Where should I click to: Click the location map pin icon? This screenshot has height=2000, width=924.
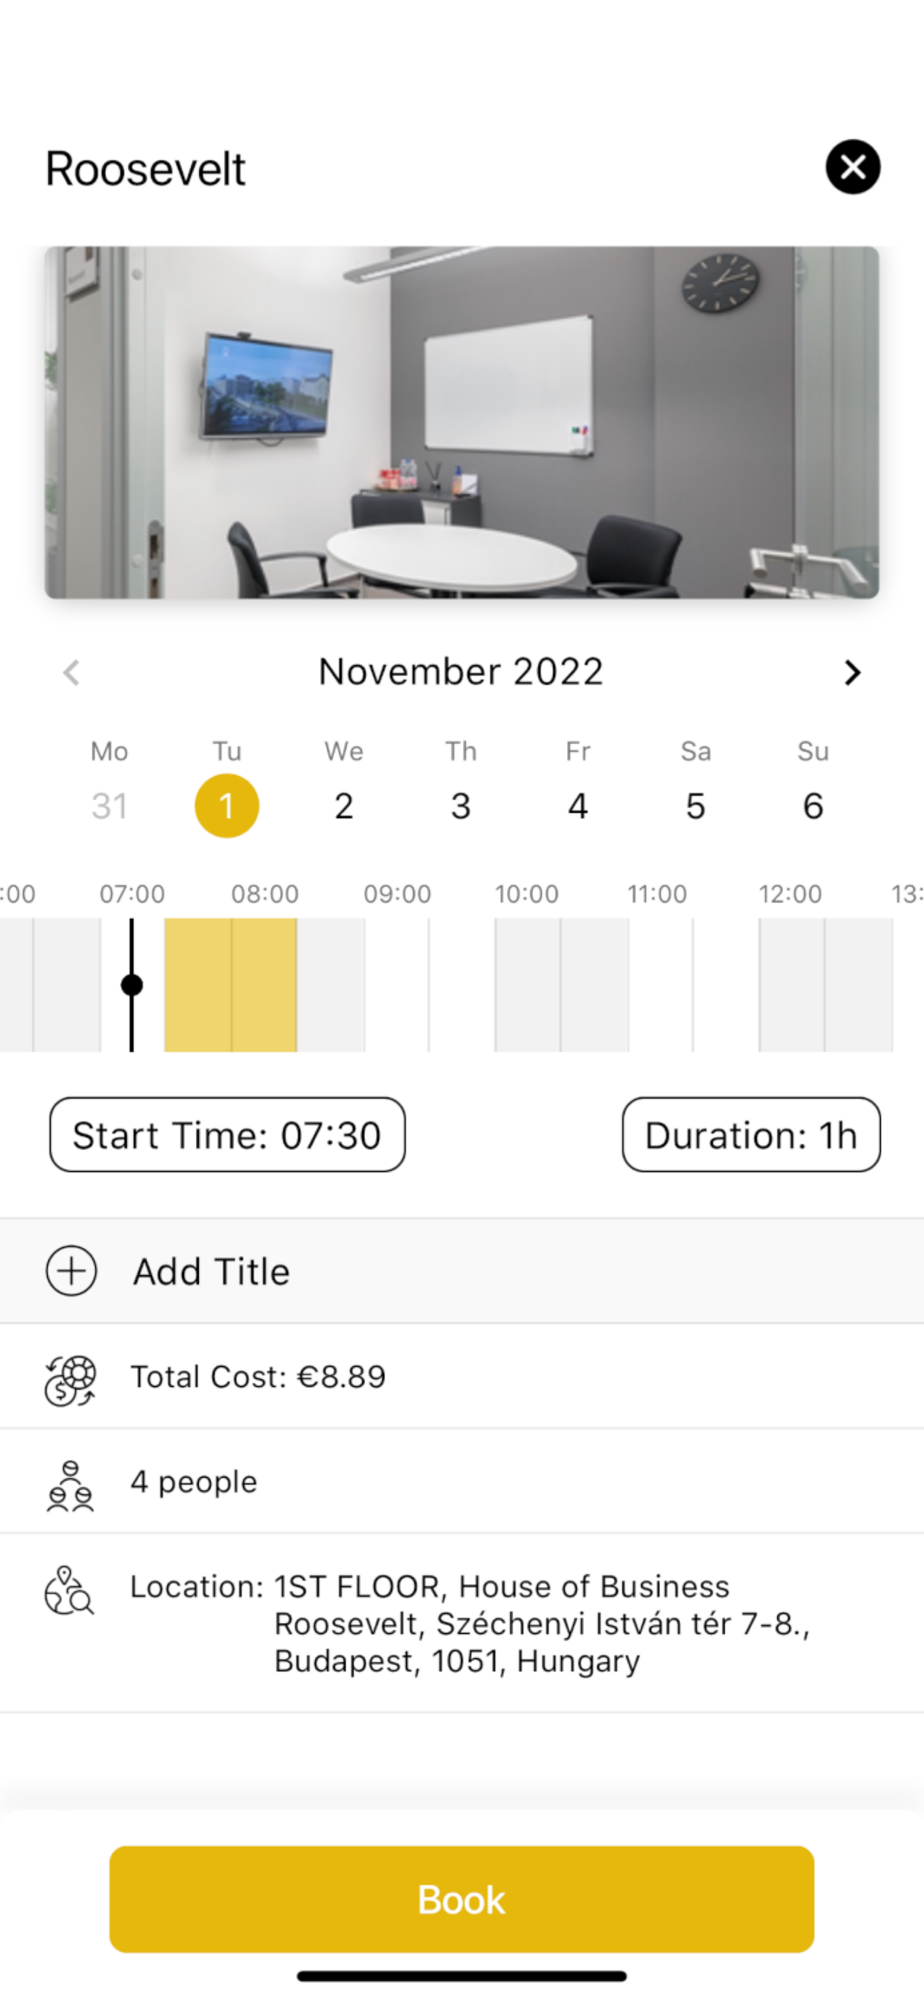click(69, 1590)
